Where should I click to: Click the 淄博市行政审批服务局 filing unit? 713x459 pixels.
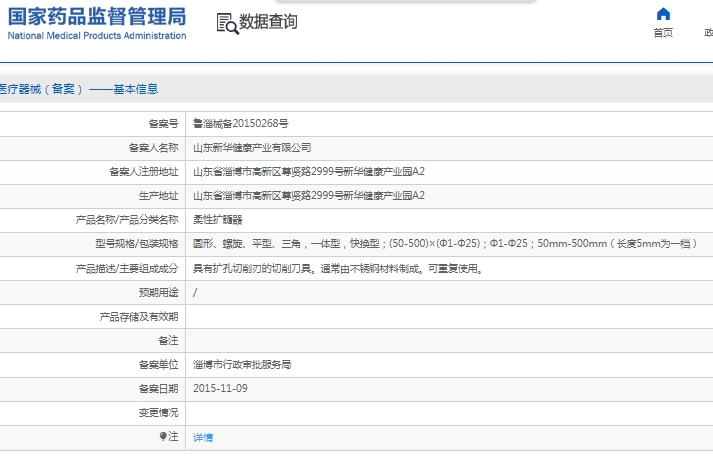[242, 364]
